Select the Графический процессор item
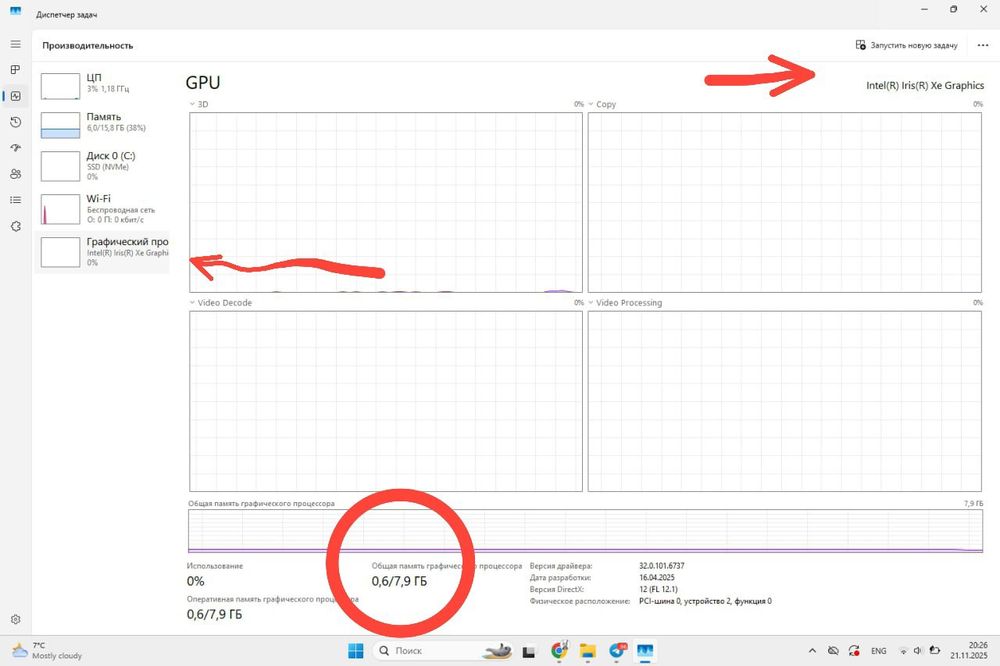 coord(102,252)
